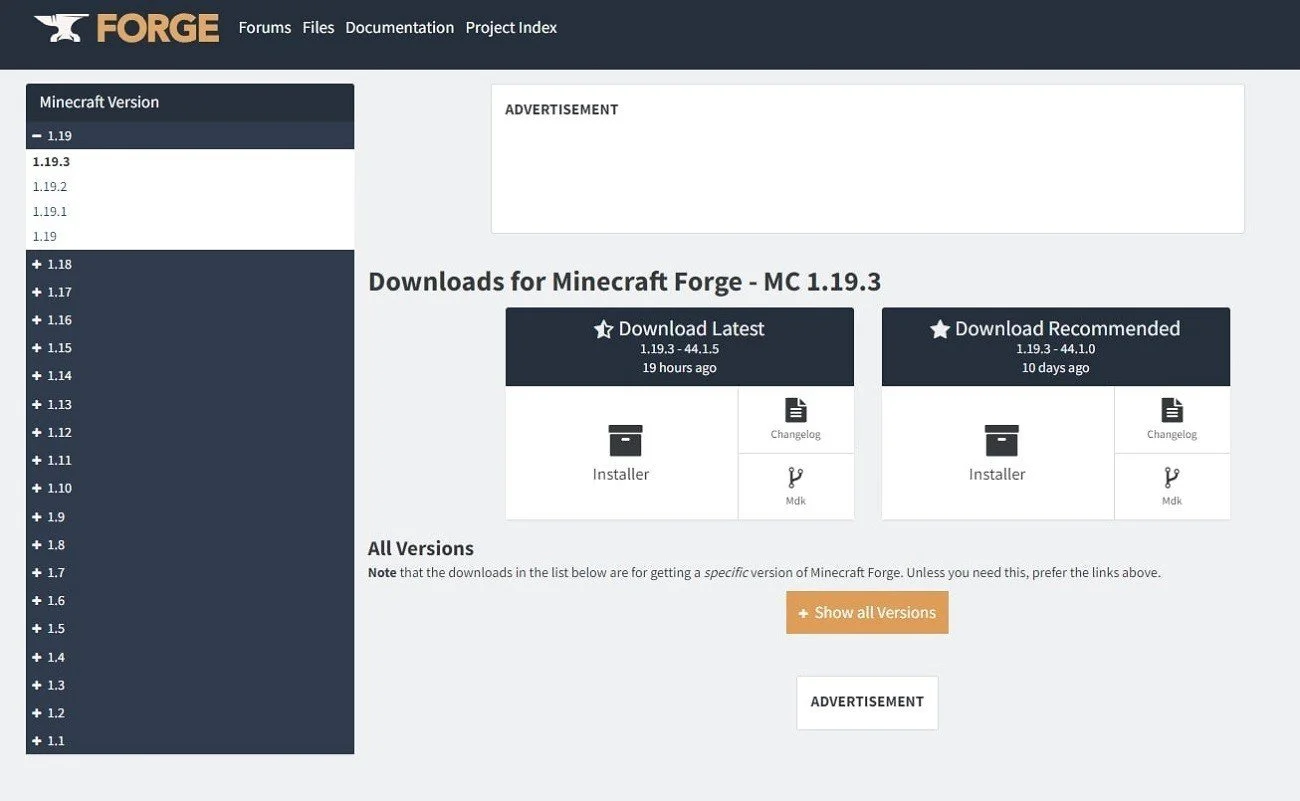Click the Show all Versions button
Screen dimensions: 1300x801
[867, 613]
